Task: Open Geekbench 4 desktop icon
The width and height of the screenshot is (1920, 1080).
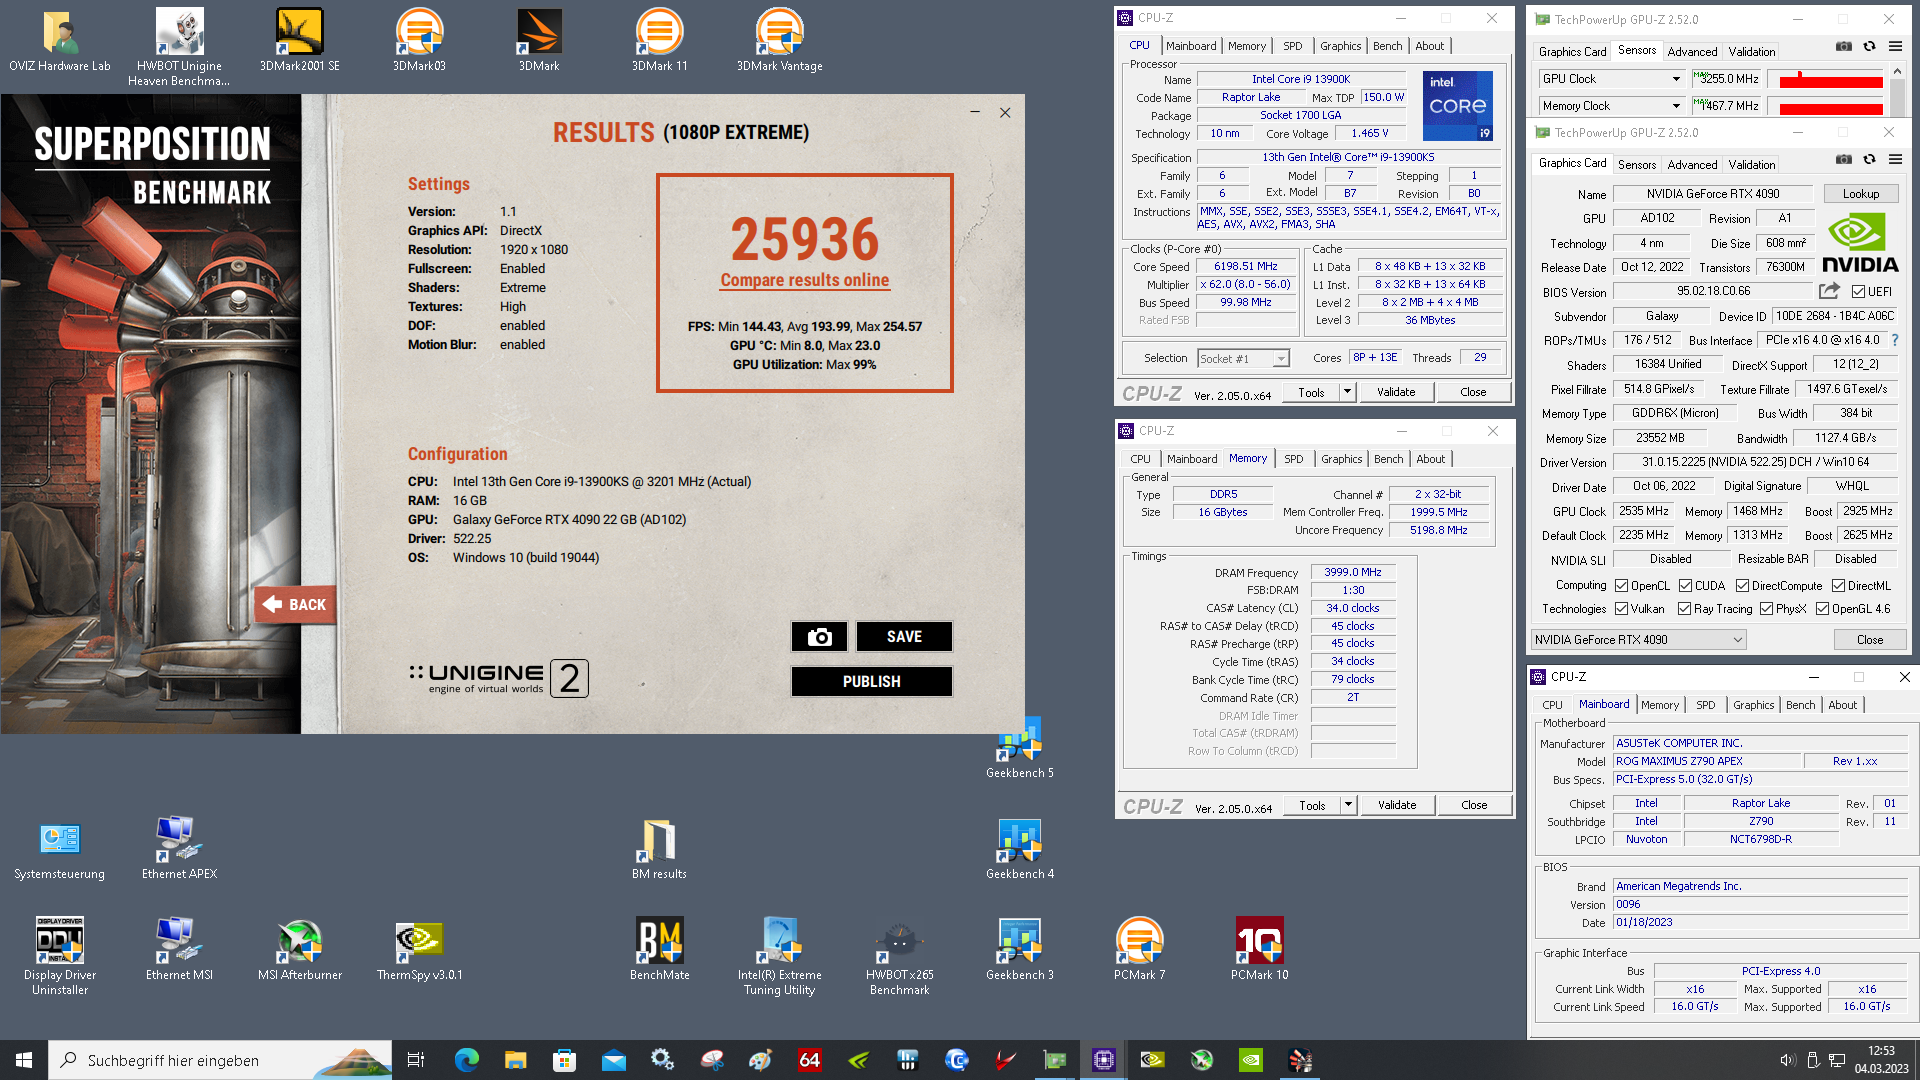Action: (1020, 849)
